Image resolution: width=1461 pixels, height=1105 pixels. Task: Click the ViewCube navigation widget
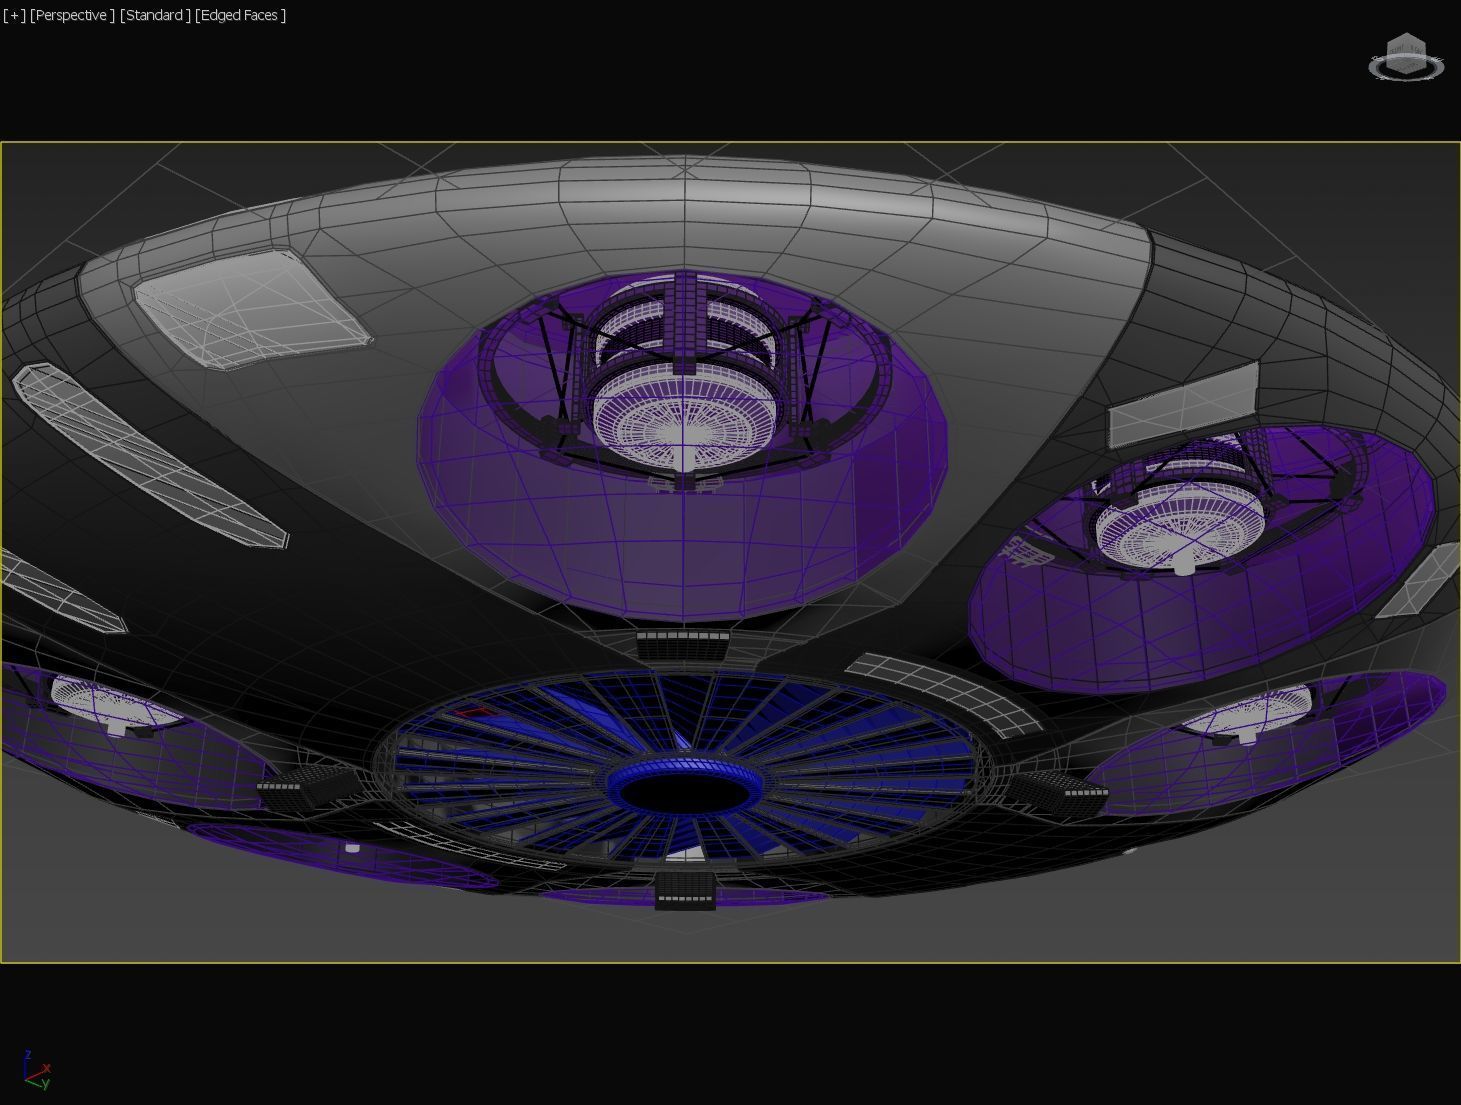[1406, 51]
